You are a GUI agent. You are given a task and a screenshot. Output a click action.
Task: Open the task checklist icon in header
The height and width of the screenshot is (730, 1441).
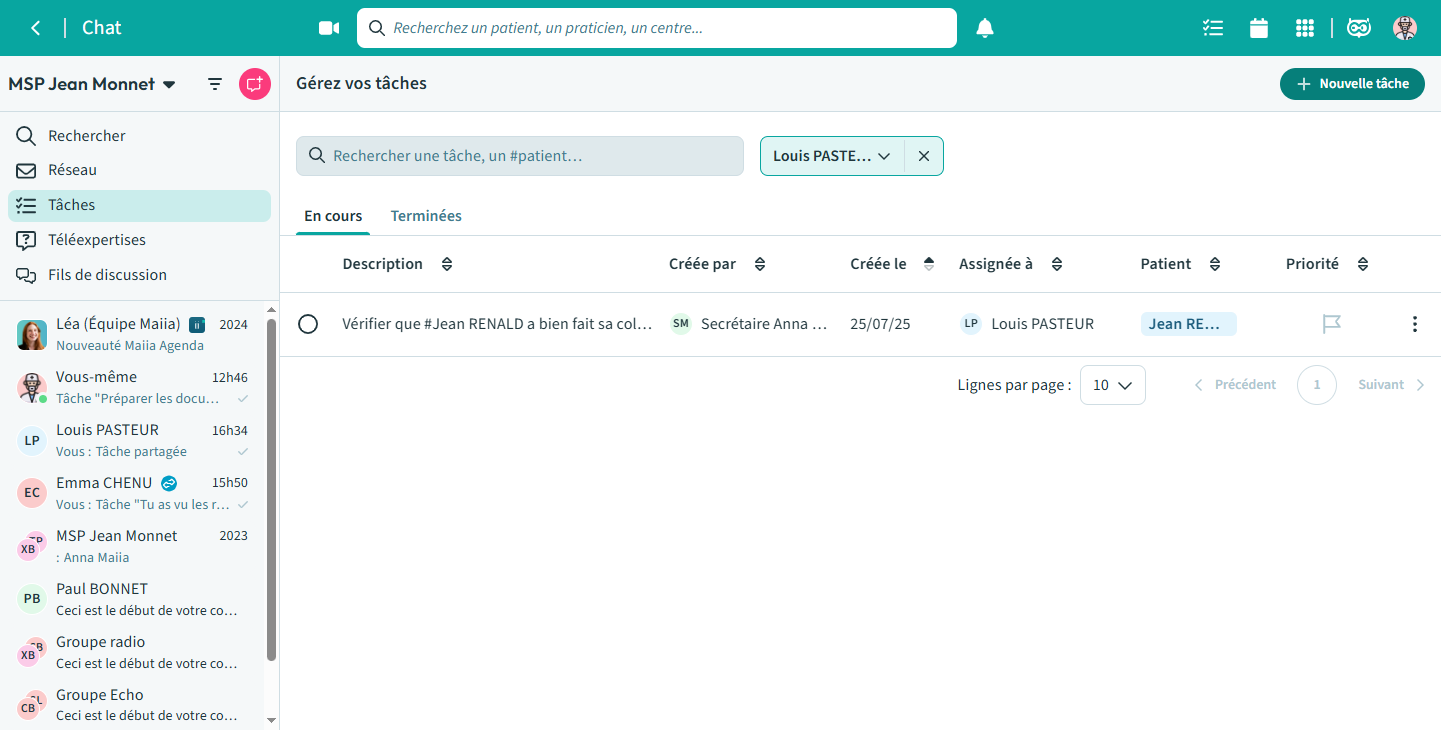[1213, 28]
